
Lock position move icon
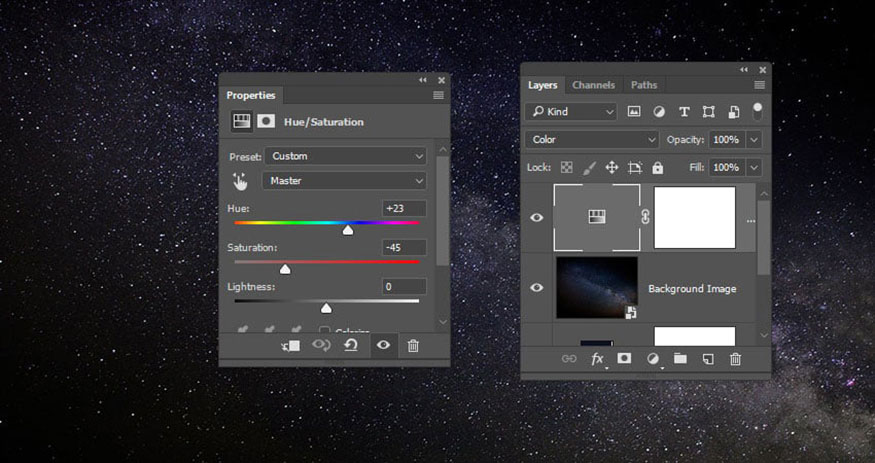pyautogui.click(x=612, y=167)
